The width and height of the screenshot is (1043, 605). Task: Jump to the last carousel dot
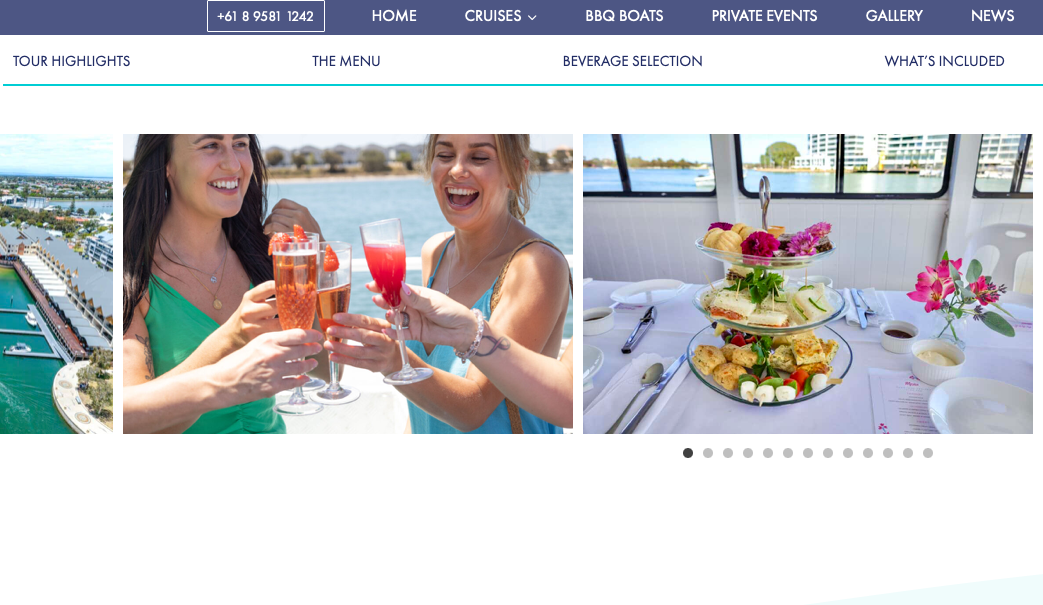928,453
